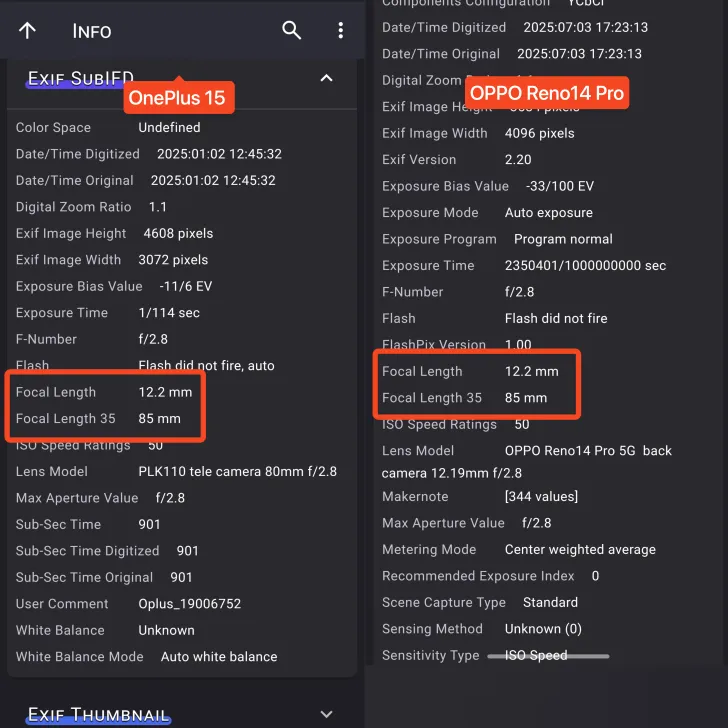Click the OPPO Reno14 Pro orange label
The width and height of the screenshot is (728, 728).
click(x=546, y=93)
